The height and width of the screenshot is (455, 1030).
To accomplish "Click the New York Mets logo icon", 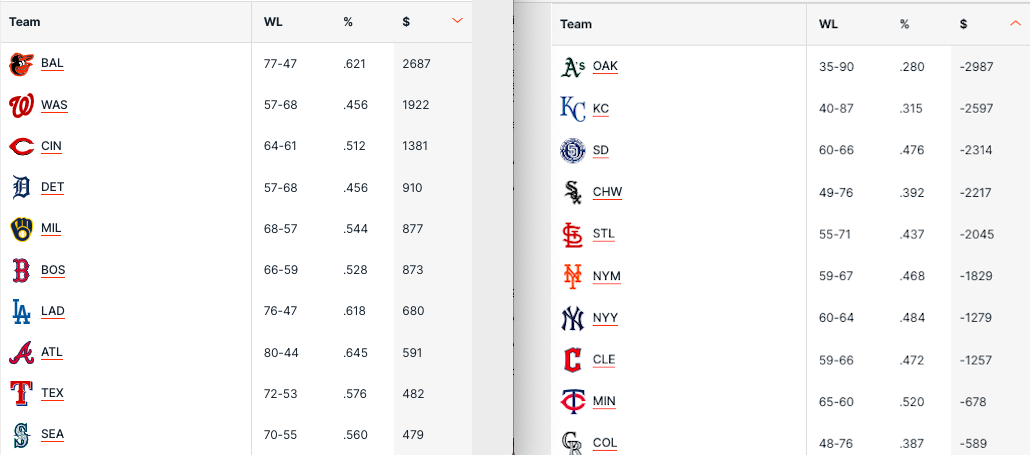I will tap(572, 276).
